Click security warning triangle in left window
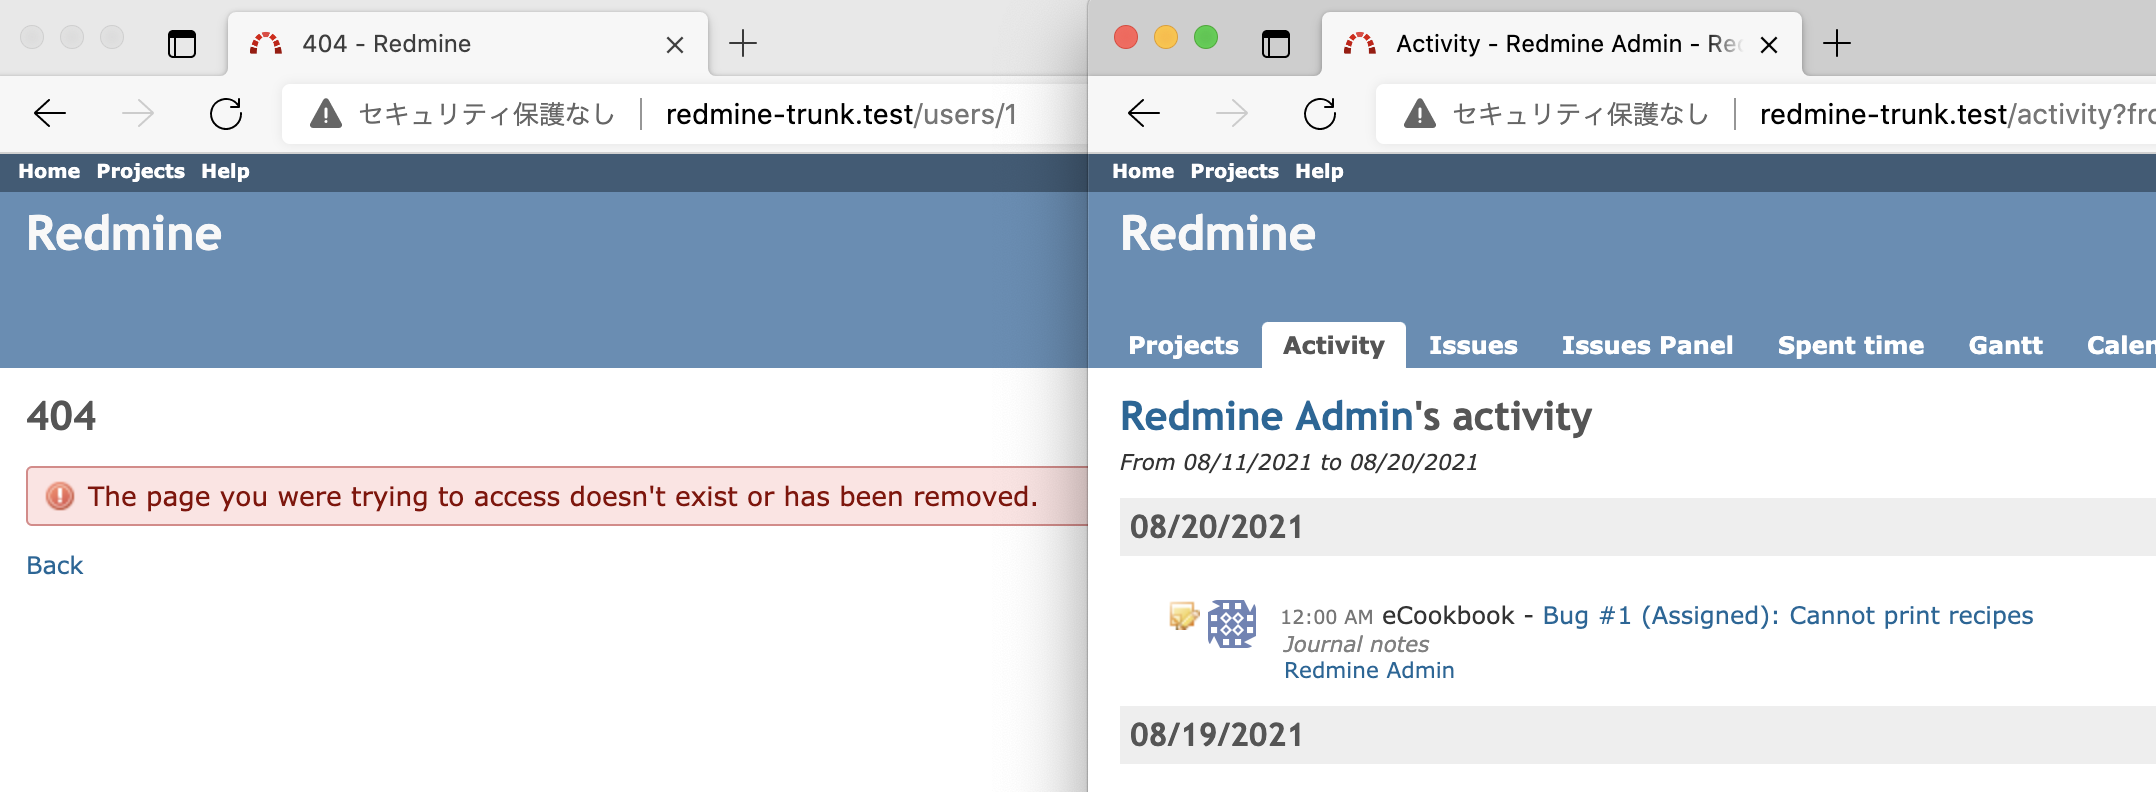Image resolution: width=2156 pixels, height=792 pixels. point(326,114)
